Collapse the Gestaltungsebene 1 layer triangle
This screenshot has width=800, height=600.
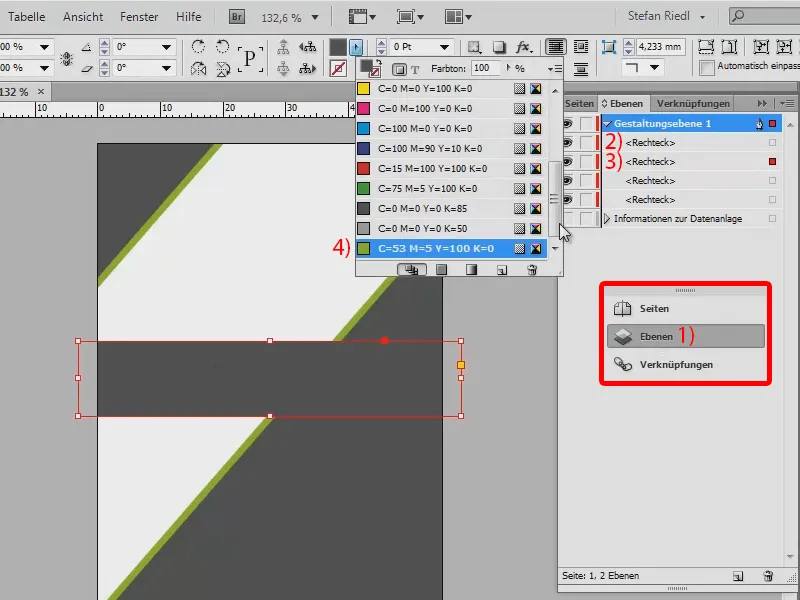[607, 123]
